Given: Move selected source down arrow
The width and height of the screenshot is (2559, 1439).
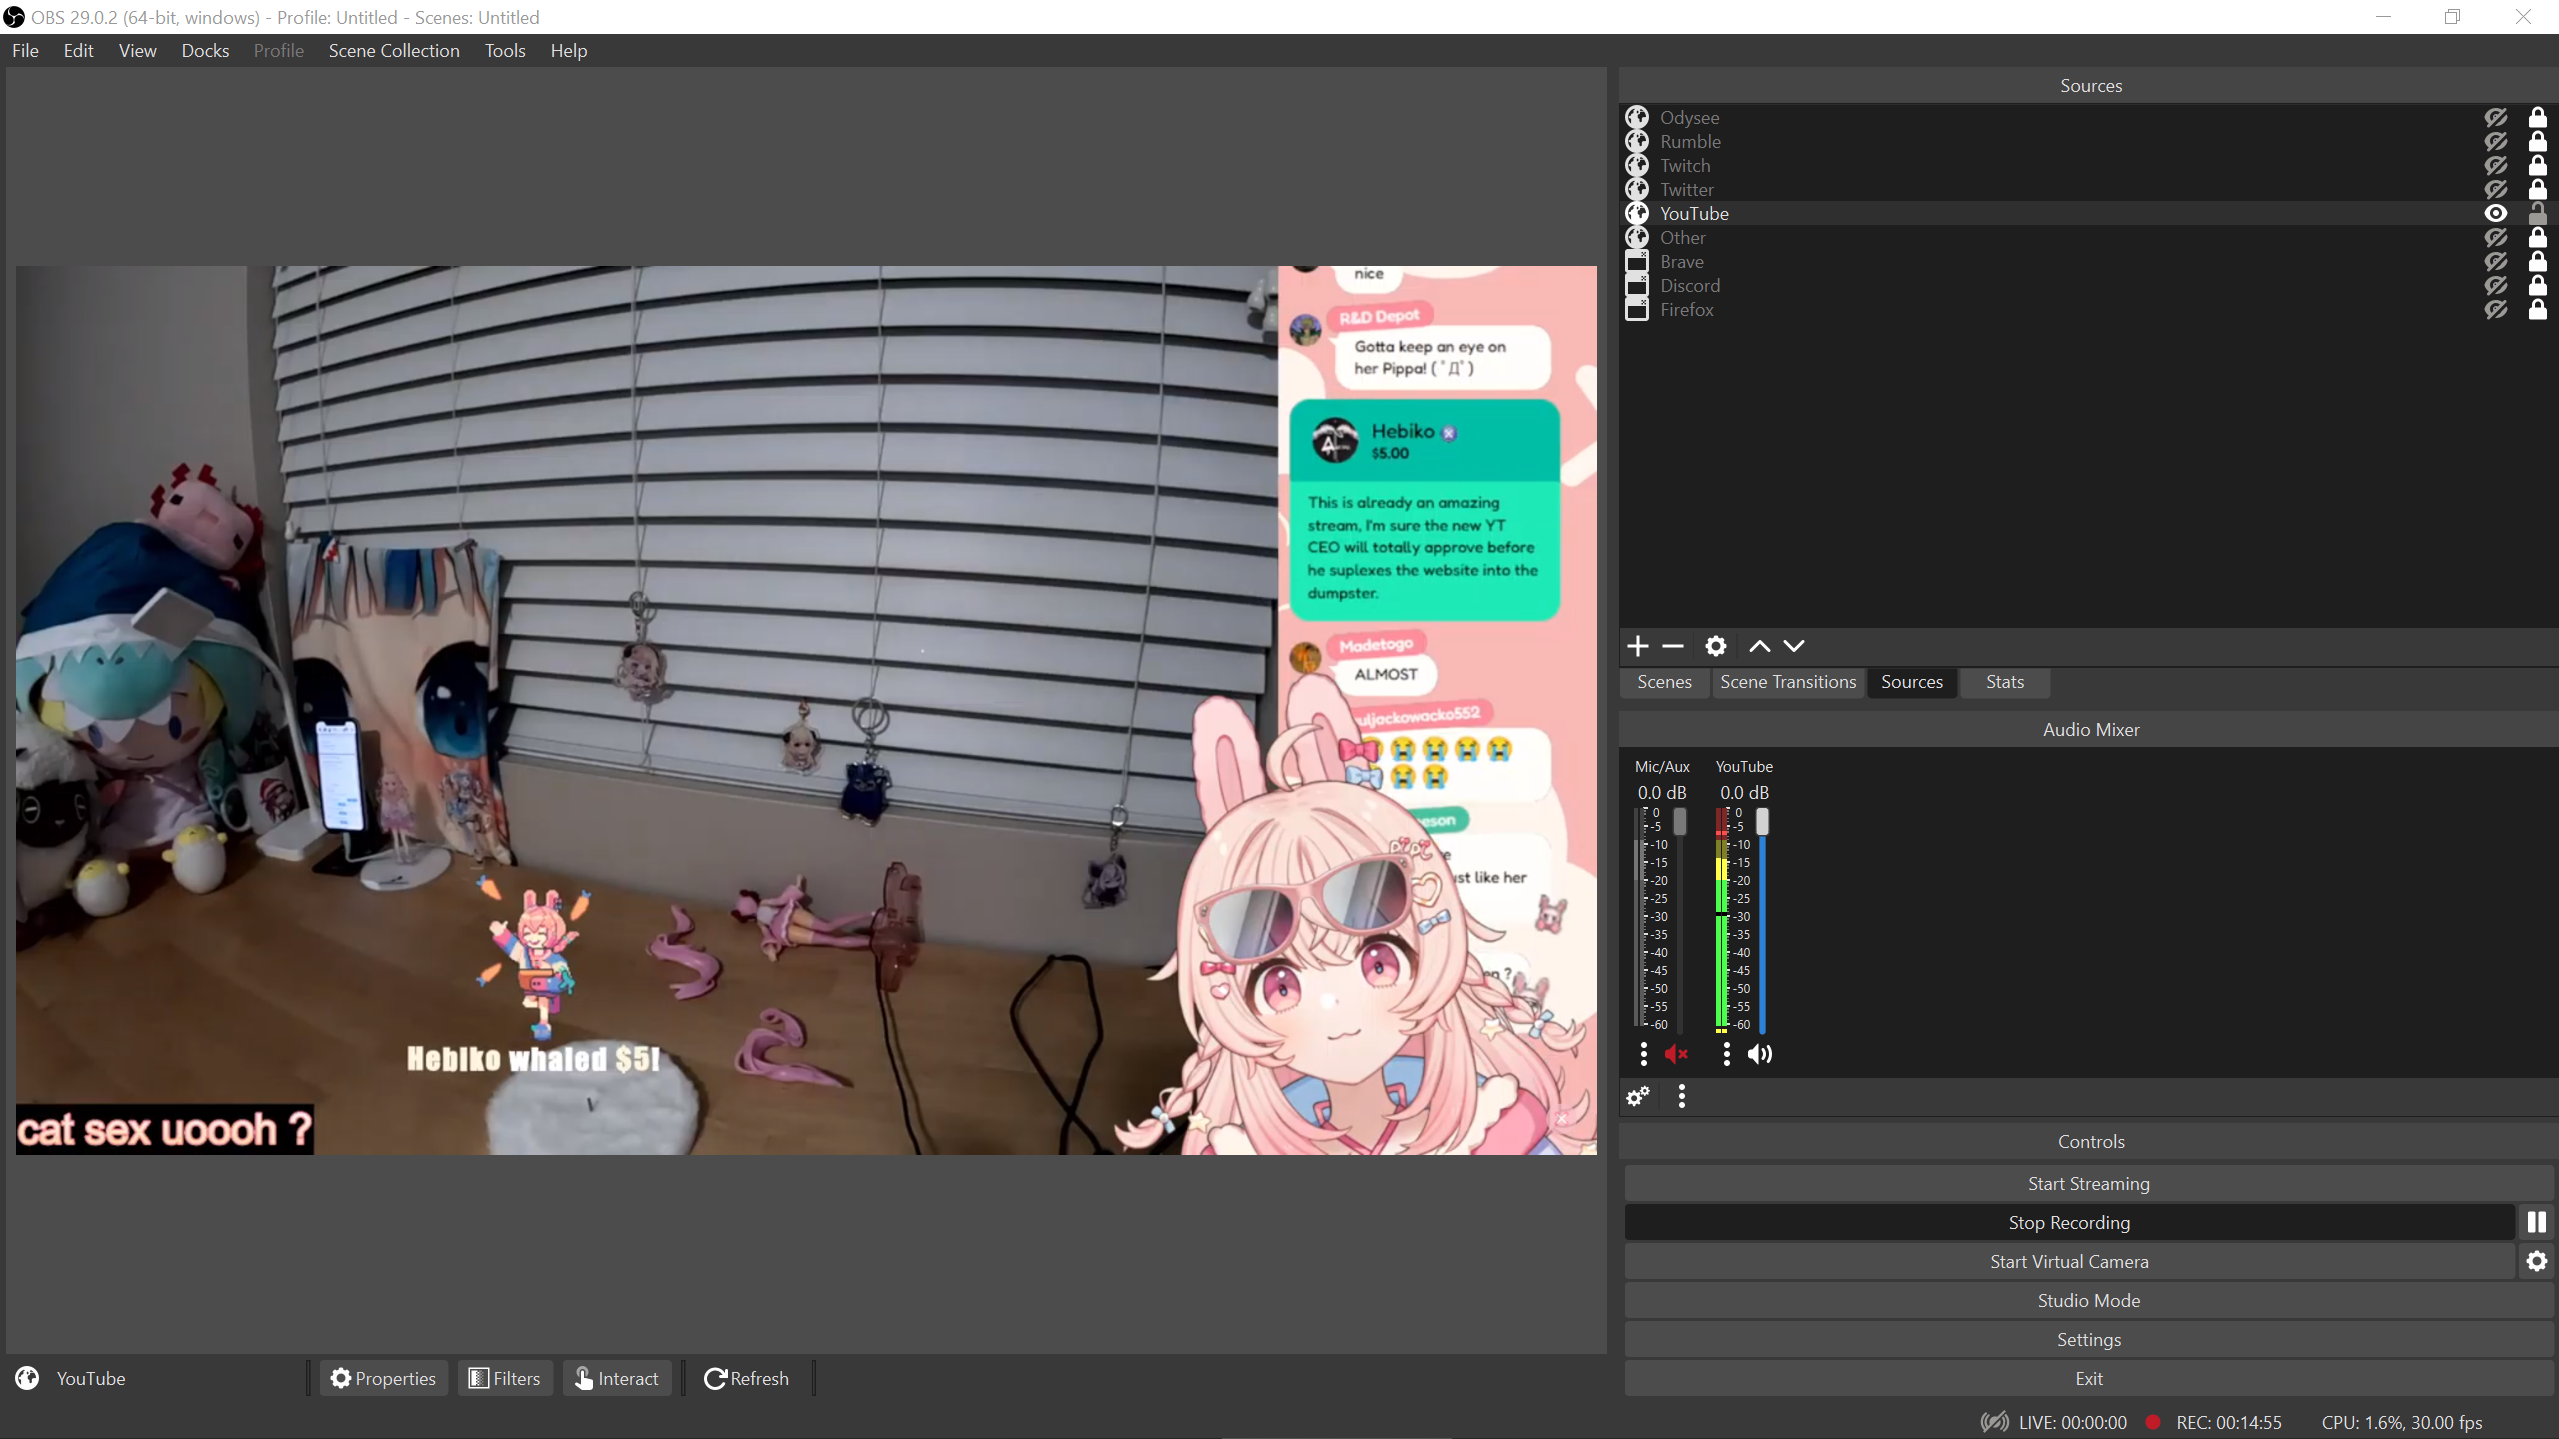Looking at the screenshot, I should tap(1794, 646).
